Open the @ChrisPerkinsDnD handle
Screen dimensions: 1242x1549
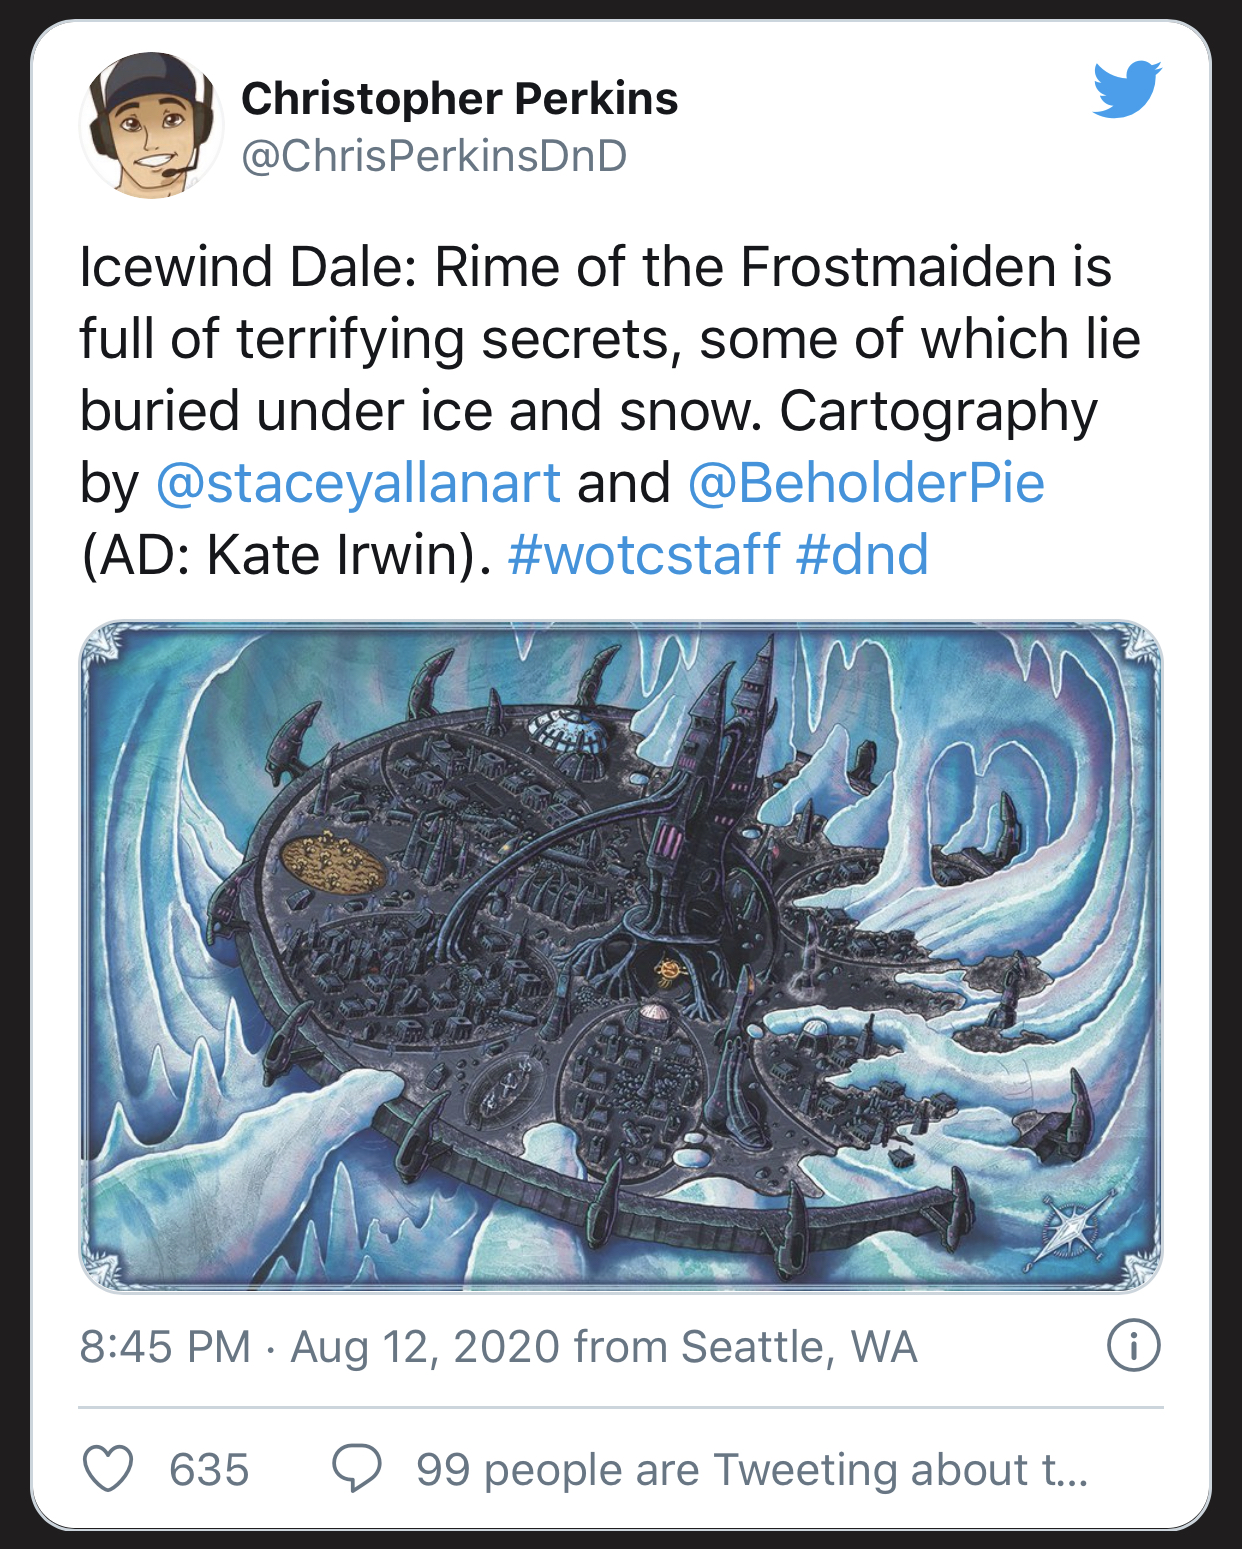tap(435, 156)
